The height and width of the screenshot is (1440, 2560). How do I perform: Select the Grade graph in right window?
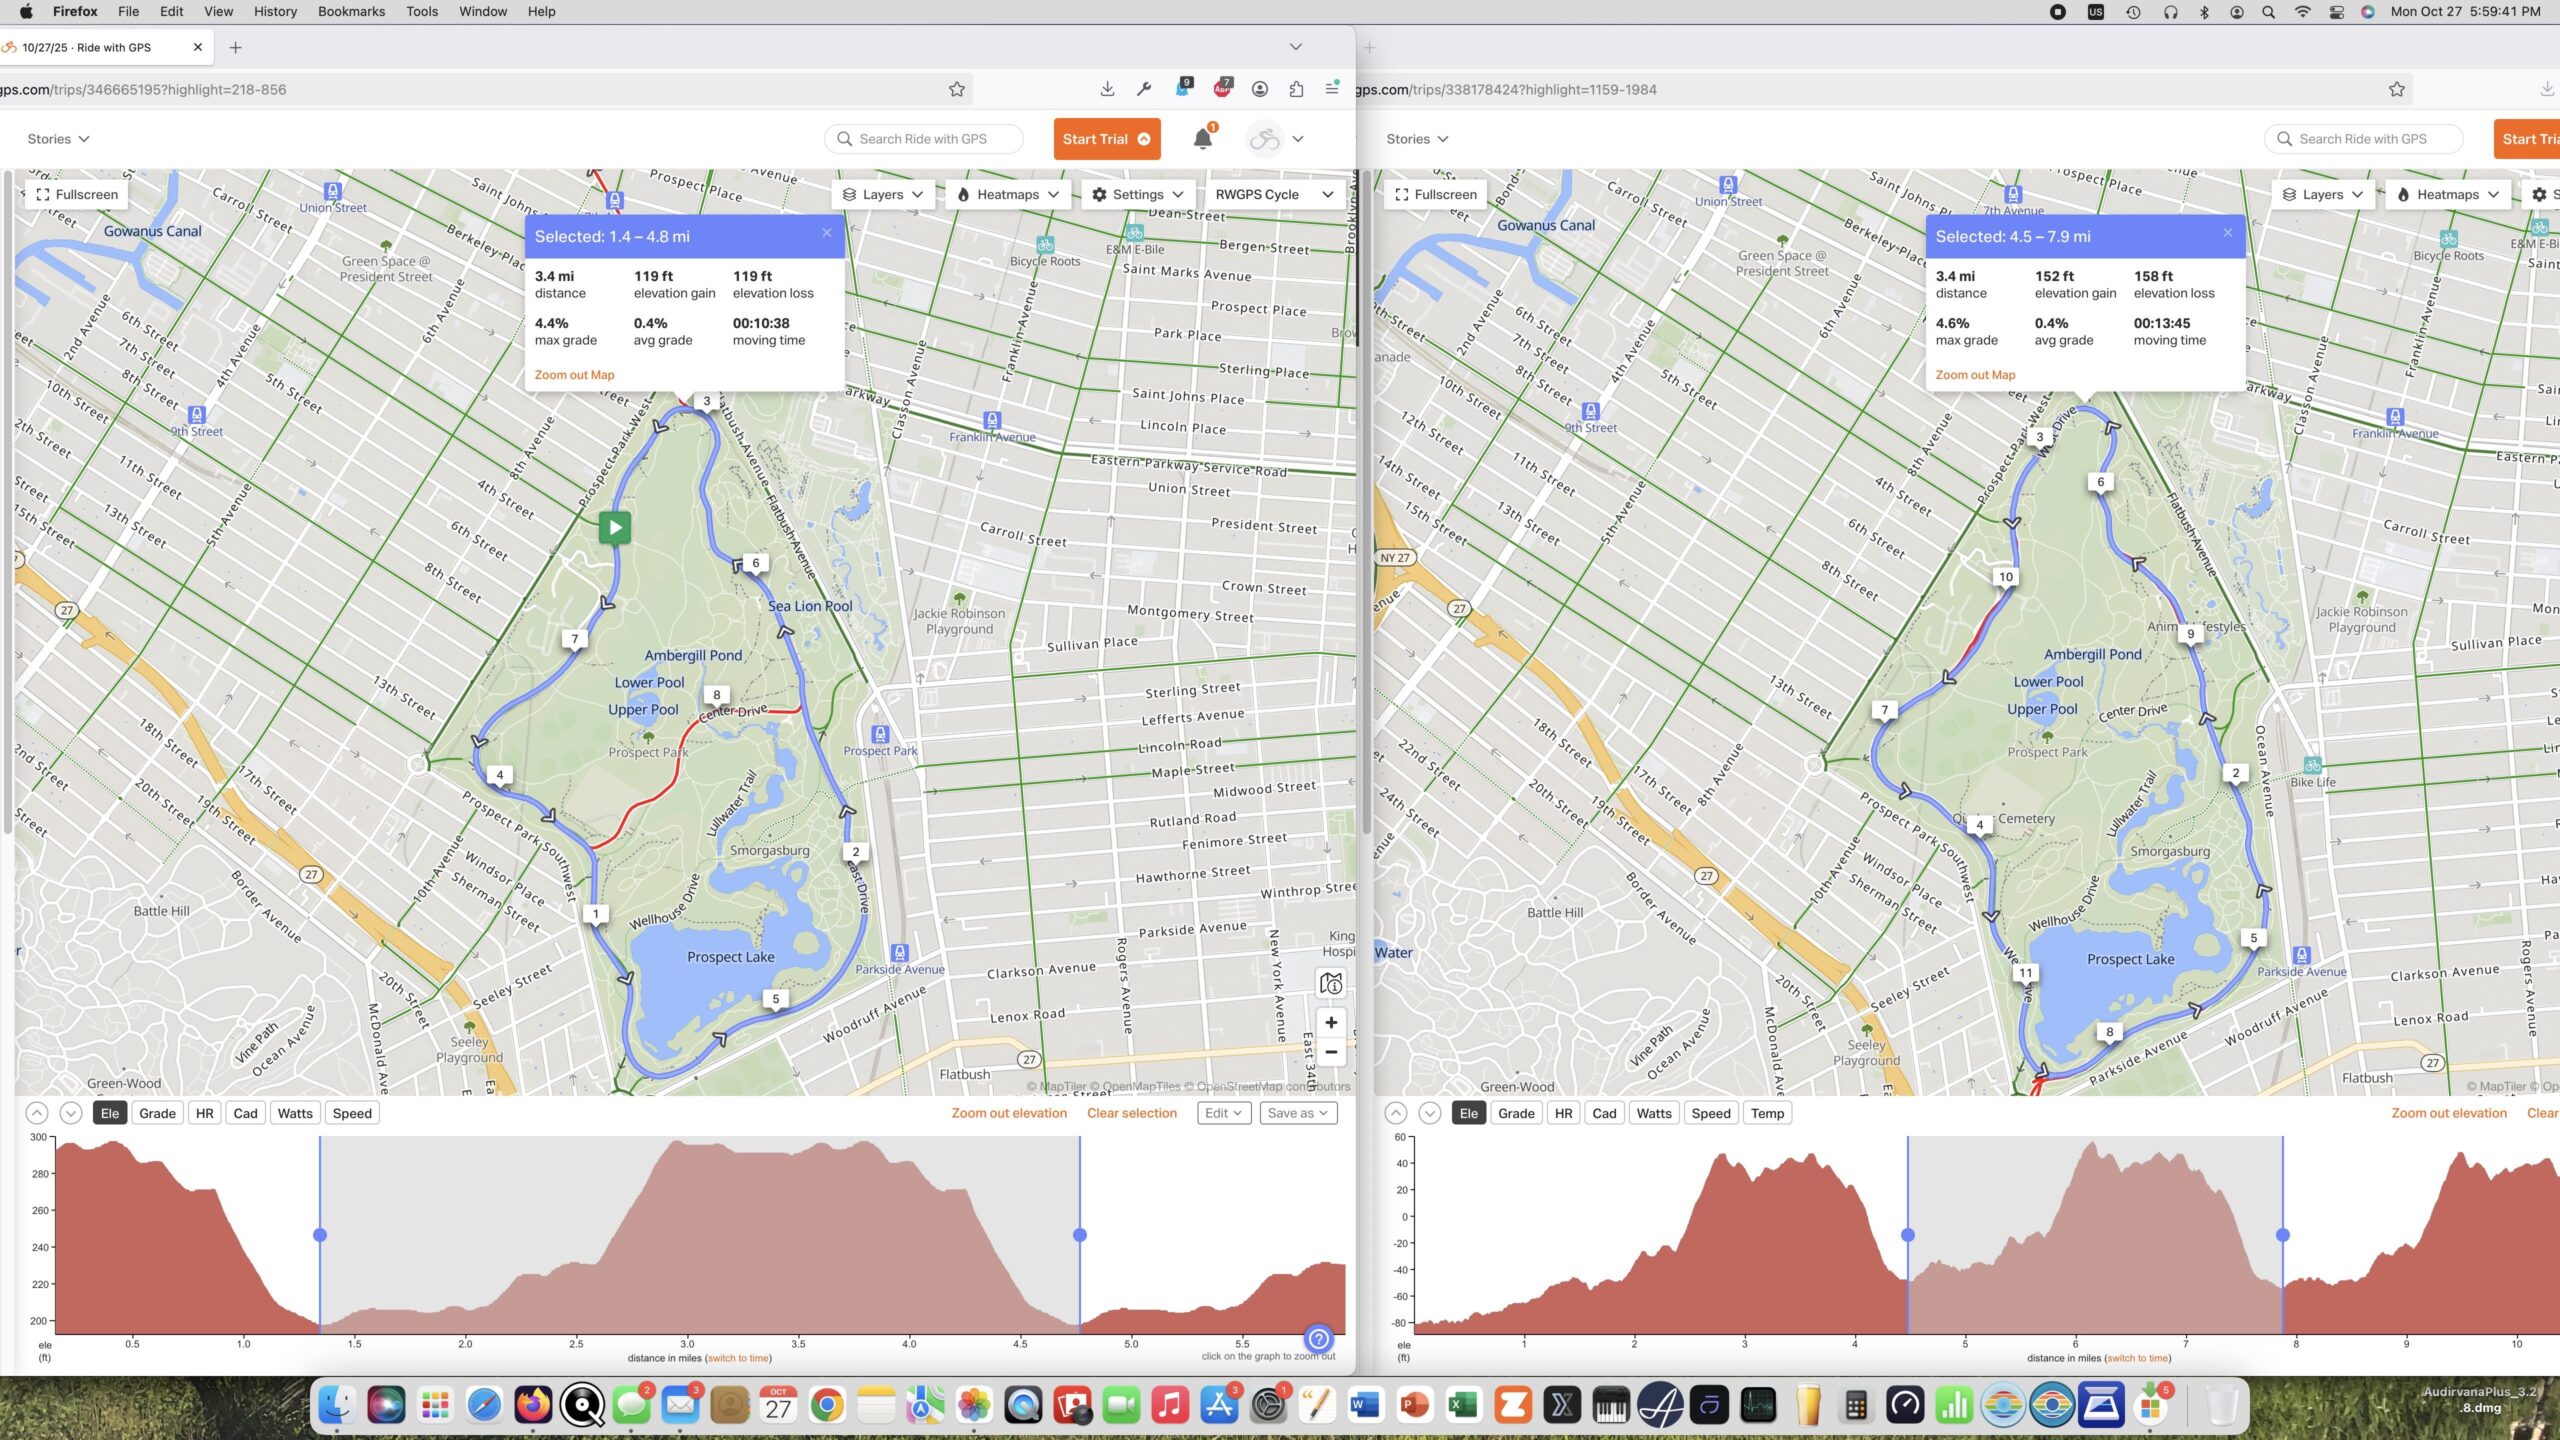(x=1516, y=1113)
